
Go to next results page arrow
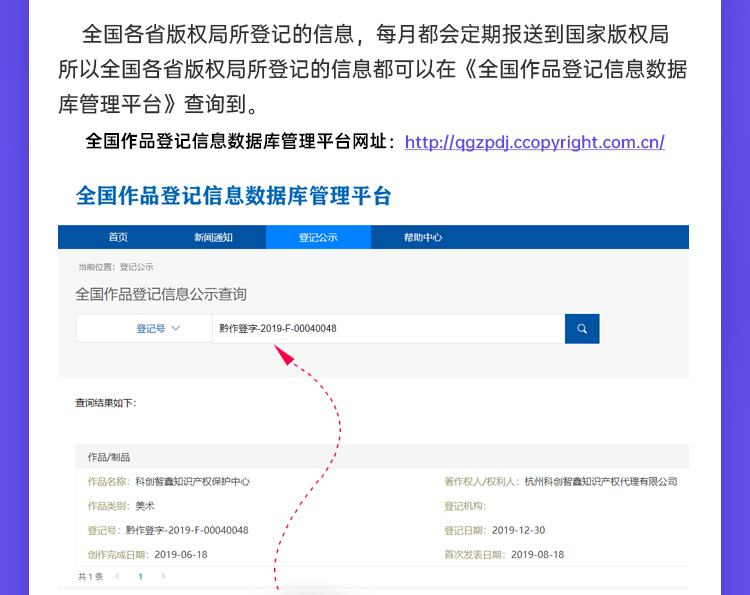(x=163, y=577)
